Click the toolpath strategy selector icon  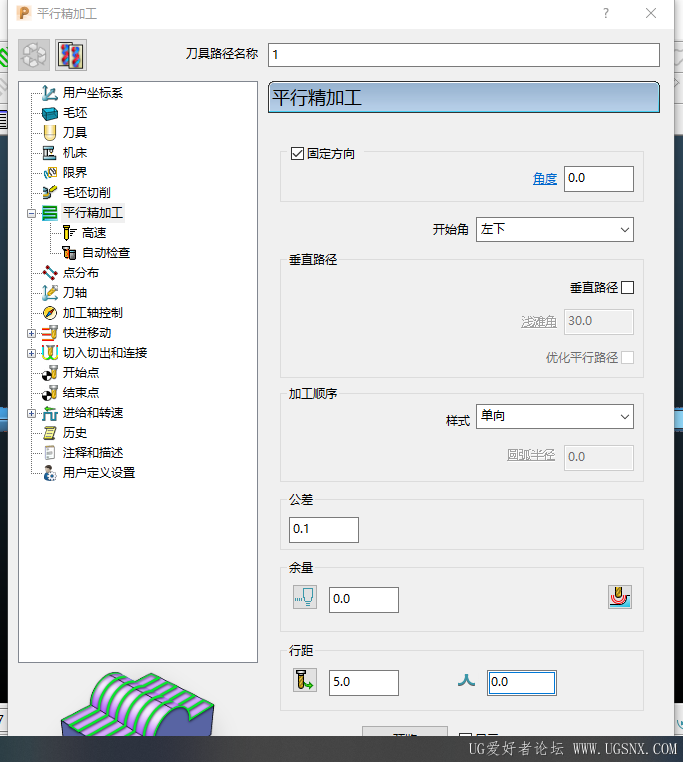[34, 55]
